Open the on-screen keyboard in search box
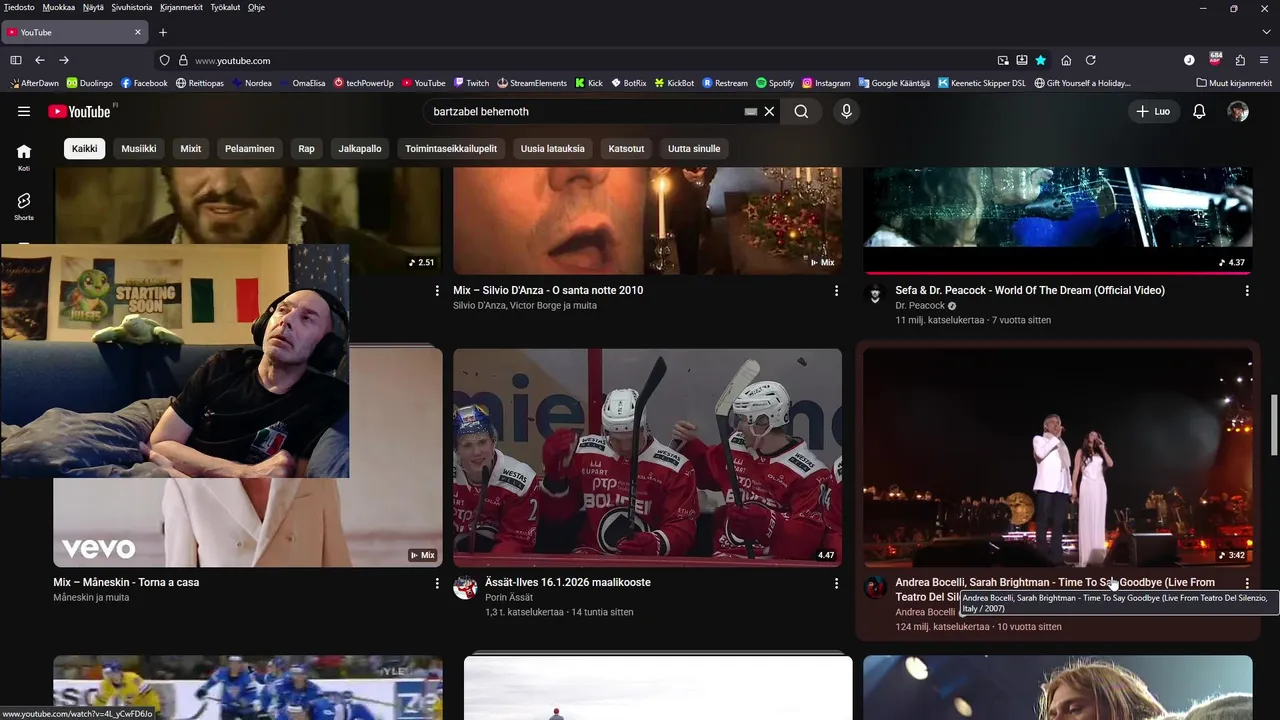 751,112
